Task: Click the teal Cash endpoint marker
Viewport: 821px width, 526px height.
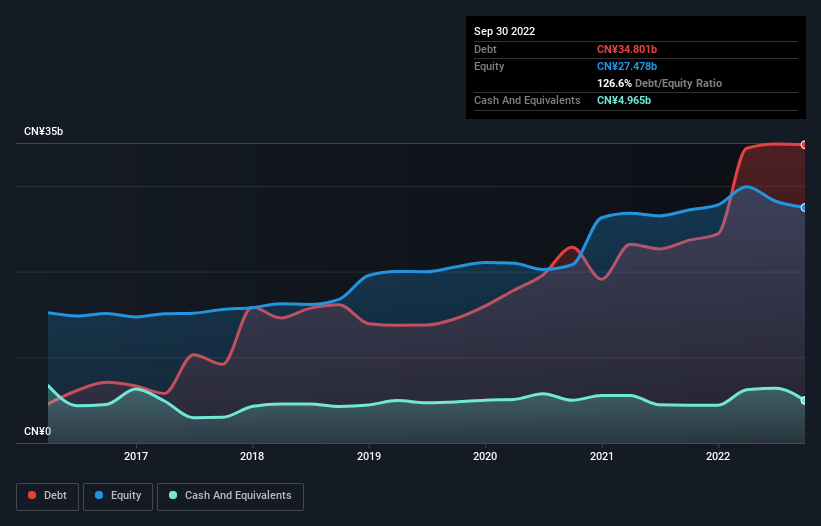Action: tap(804, 400)
